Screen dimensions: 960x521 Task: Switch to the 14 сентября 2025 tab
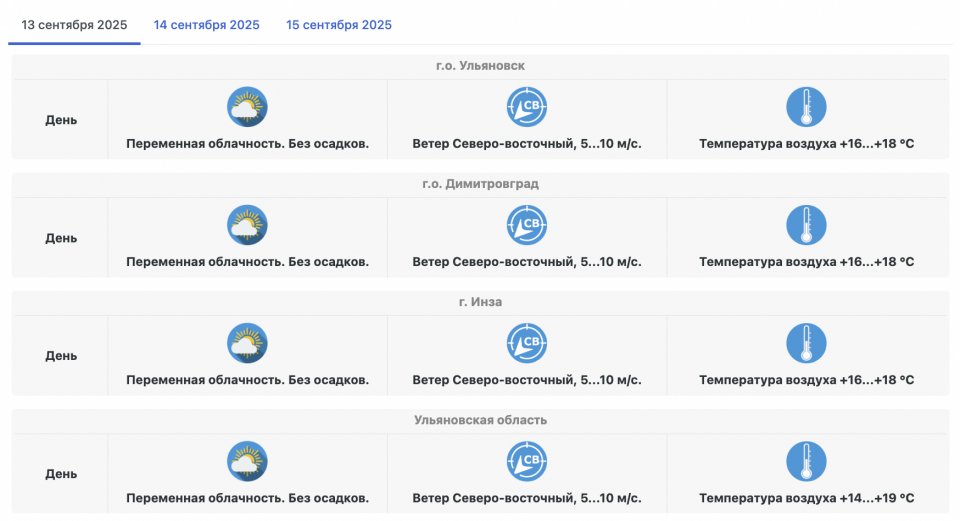(x=206, y=25)
